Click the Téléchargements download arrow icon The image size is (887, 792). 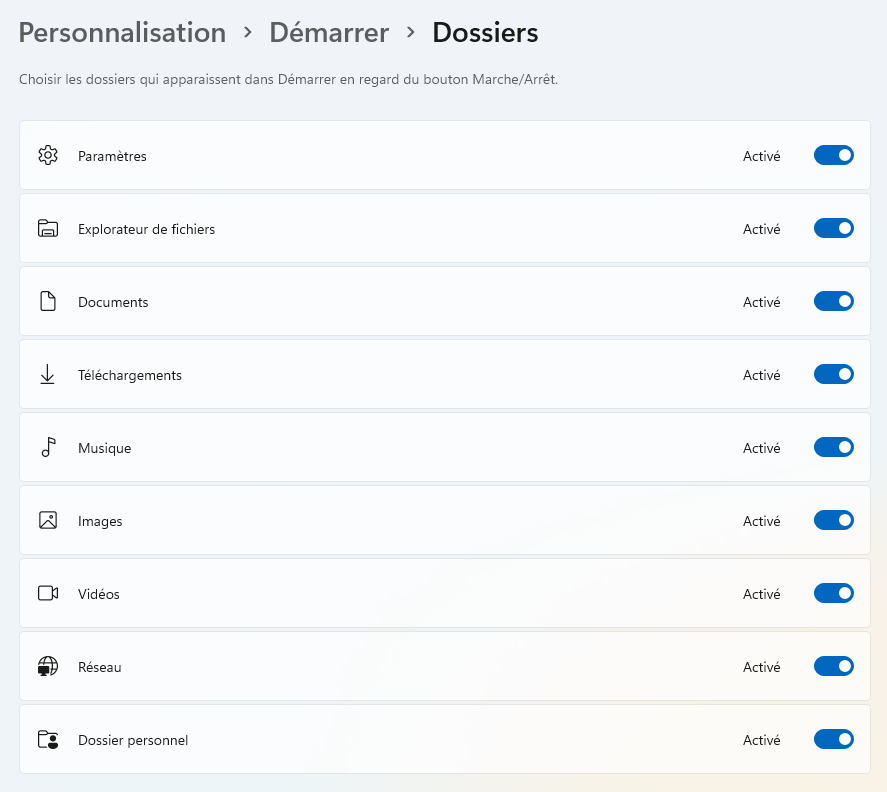coord(48,374)
